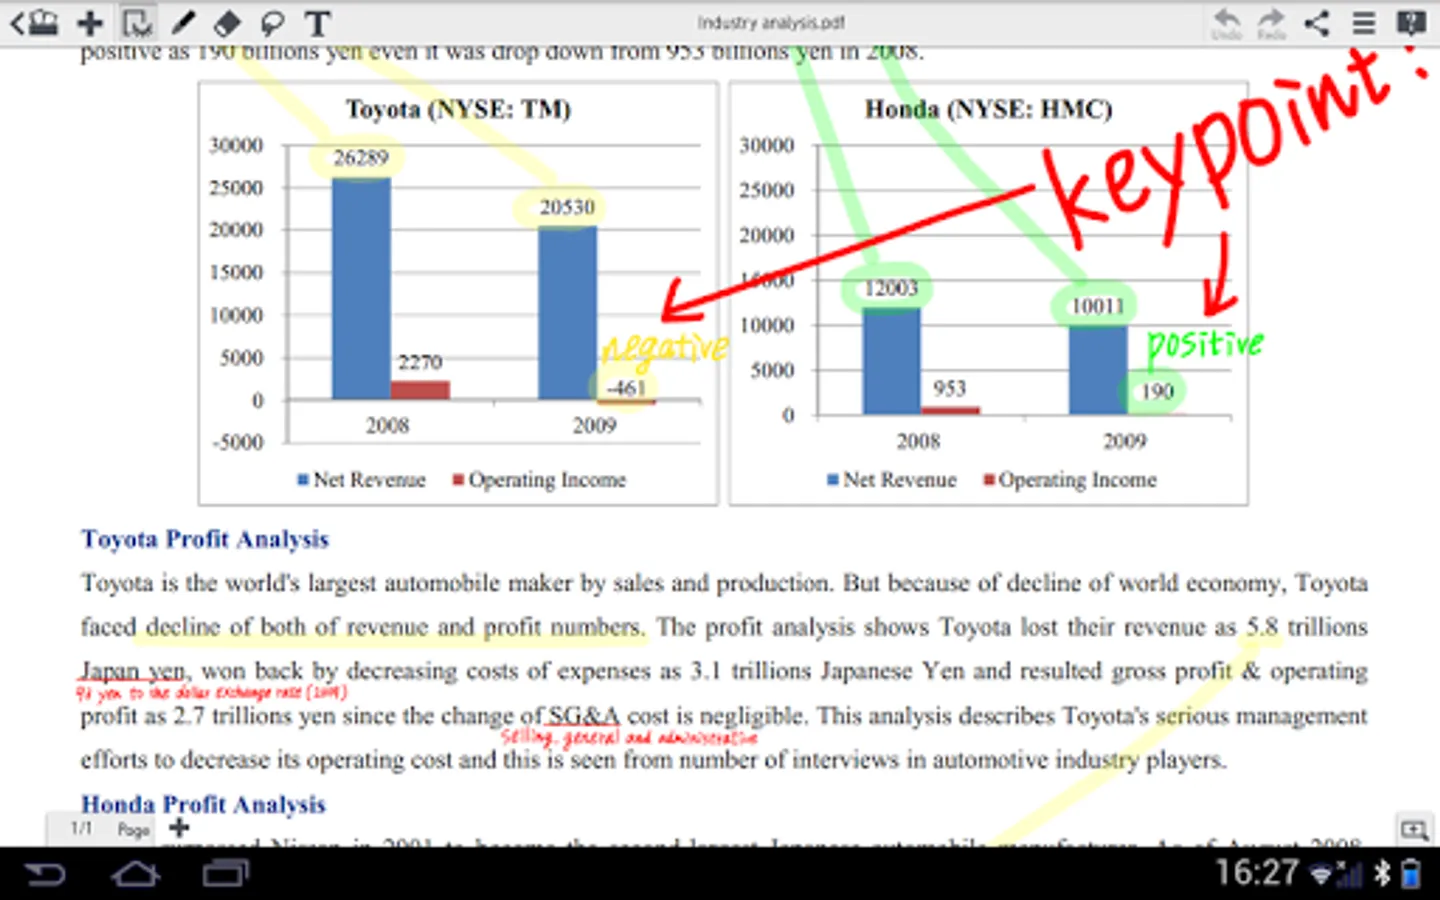Tap the battery status icon
Viewport: 1440px width, 900px height.
(1411, 874)
